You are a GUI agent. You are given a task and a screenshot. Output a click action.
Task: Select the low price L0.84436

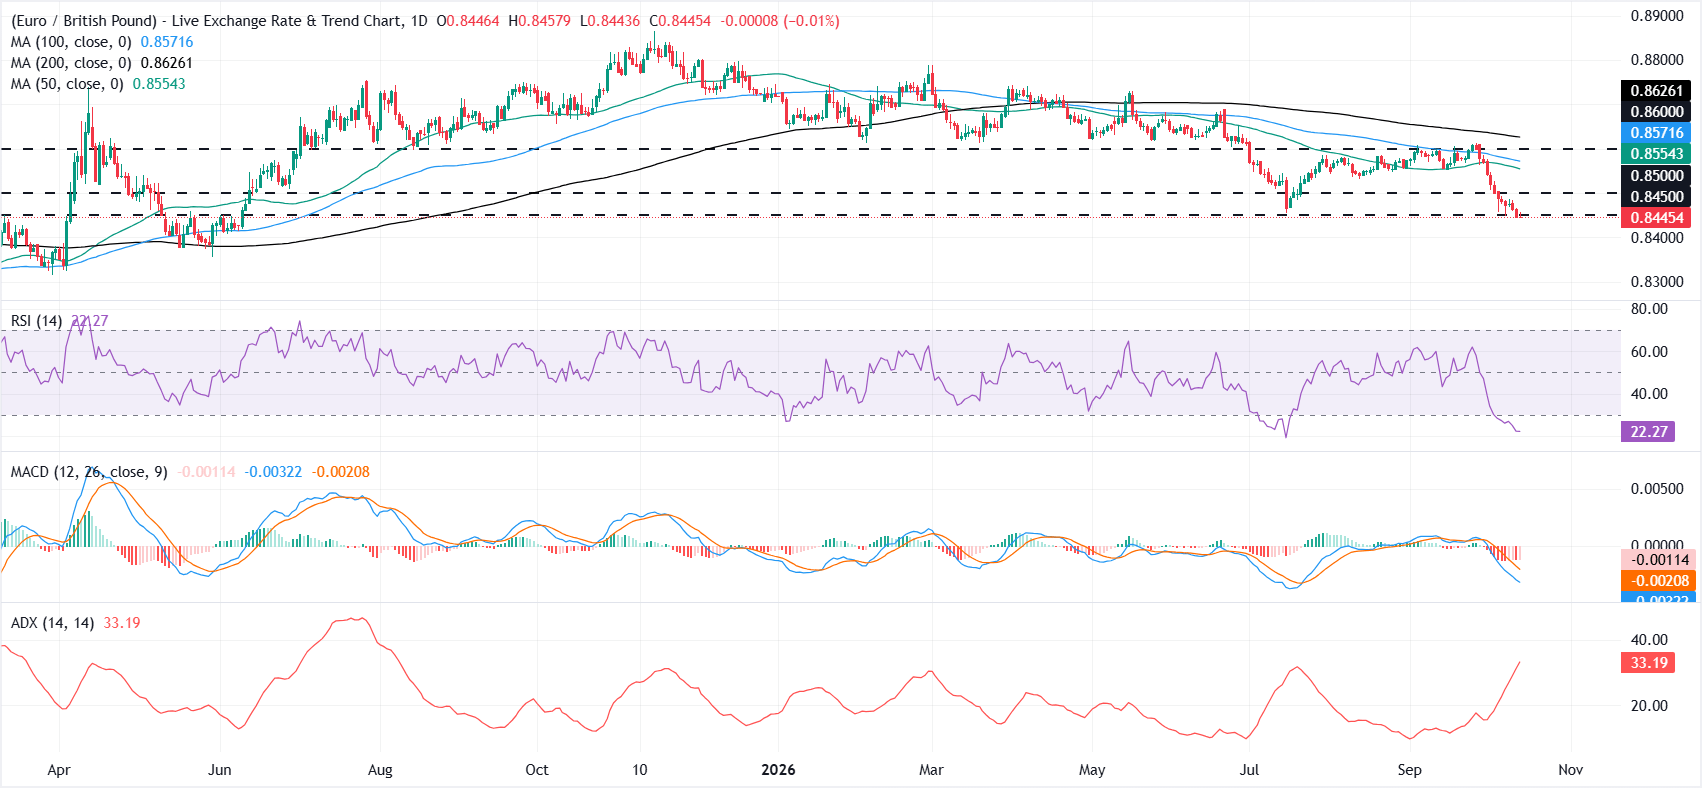[x=610, y=21]
